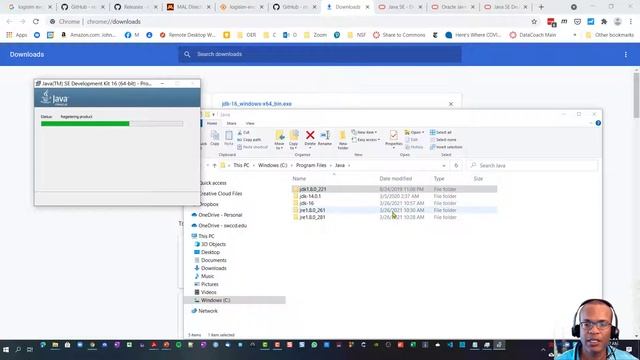Click the Java installer progress bar
Image resolution: width=640 pixels, height=360 pixels.
coord(112,124)
